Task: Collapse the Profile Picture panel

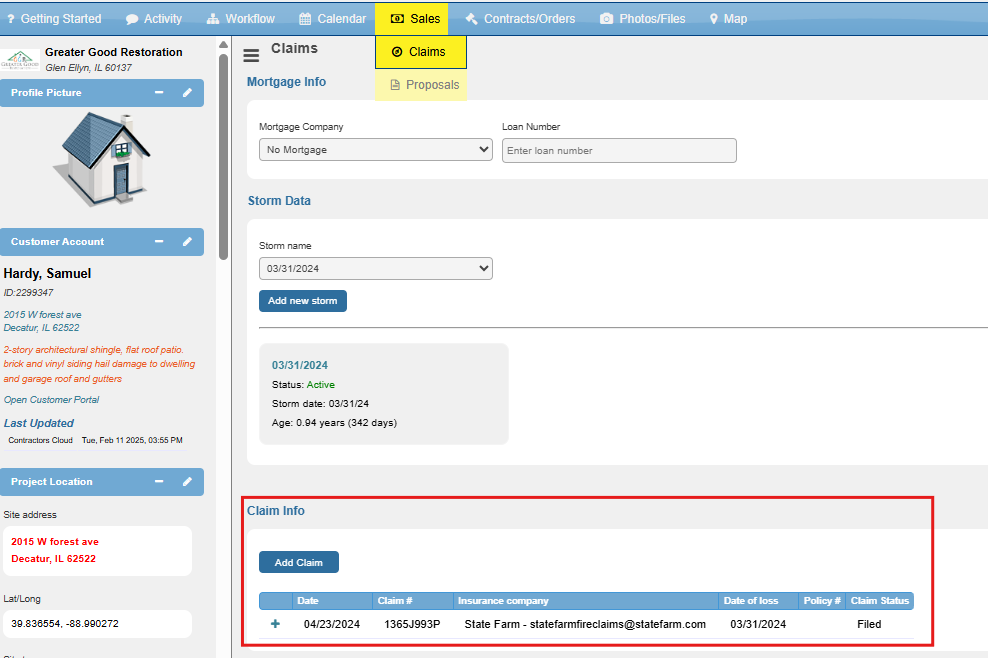Action: pos(159,93)
